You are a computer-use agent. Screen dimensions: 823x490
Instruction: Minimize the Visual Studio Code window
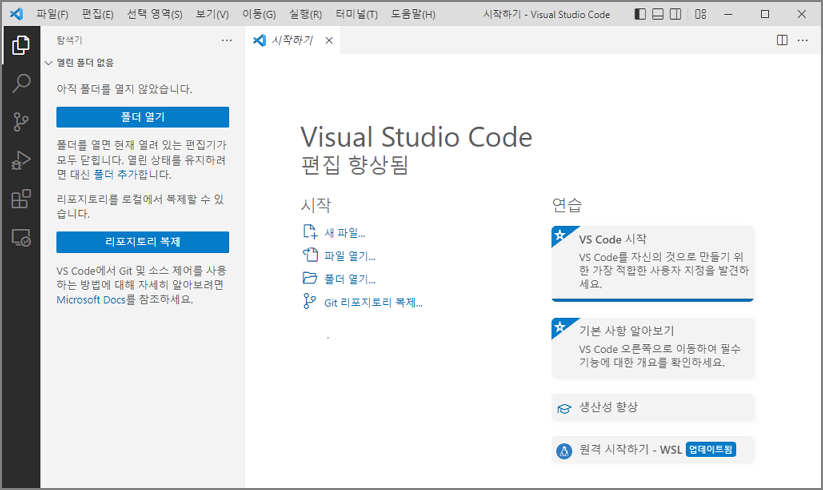click(x=728, y=14)
